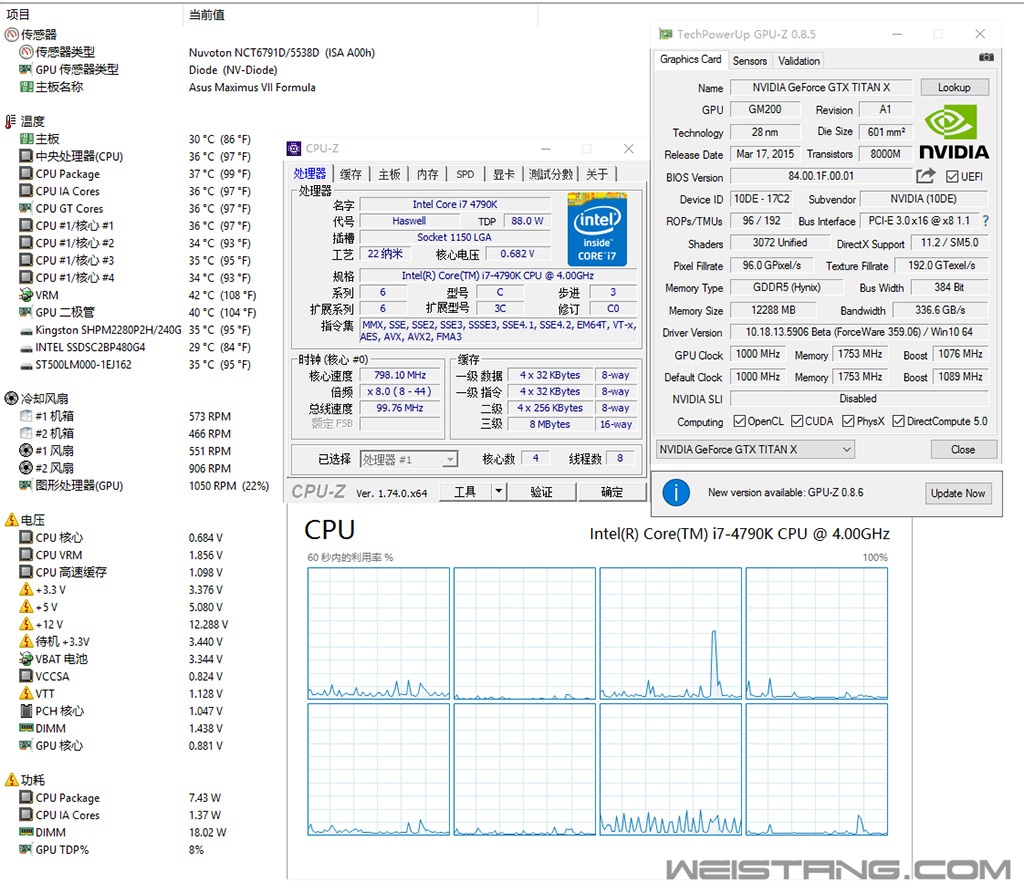Select the CPU VRM voltage row

pos(121,555)
